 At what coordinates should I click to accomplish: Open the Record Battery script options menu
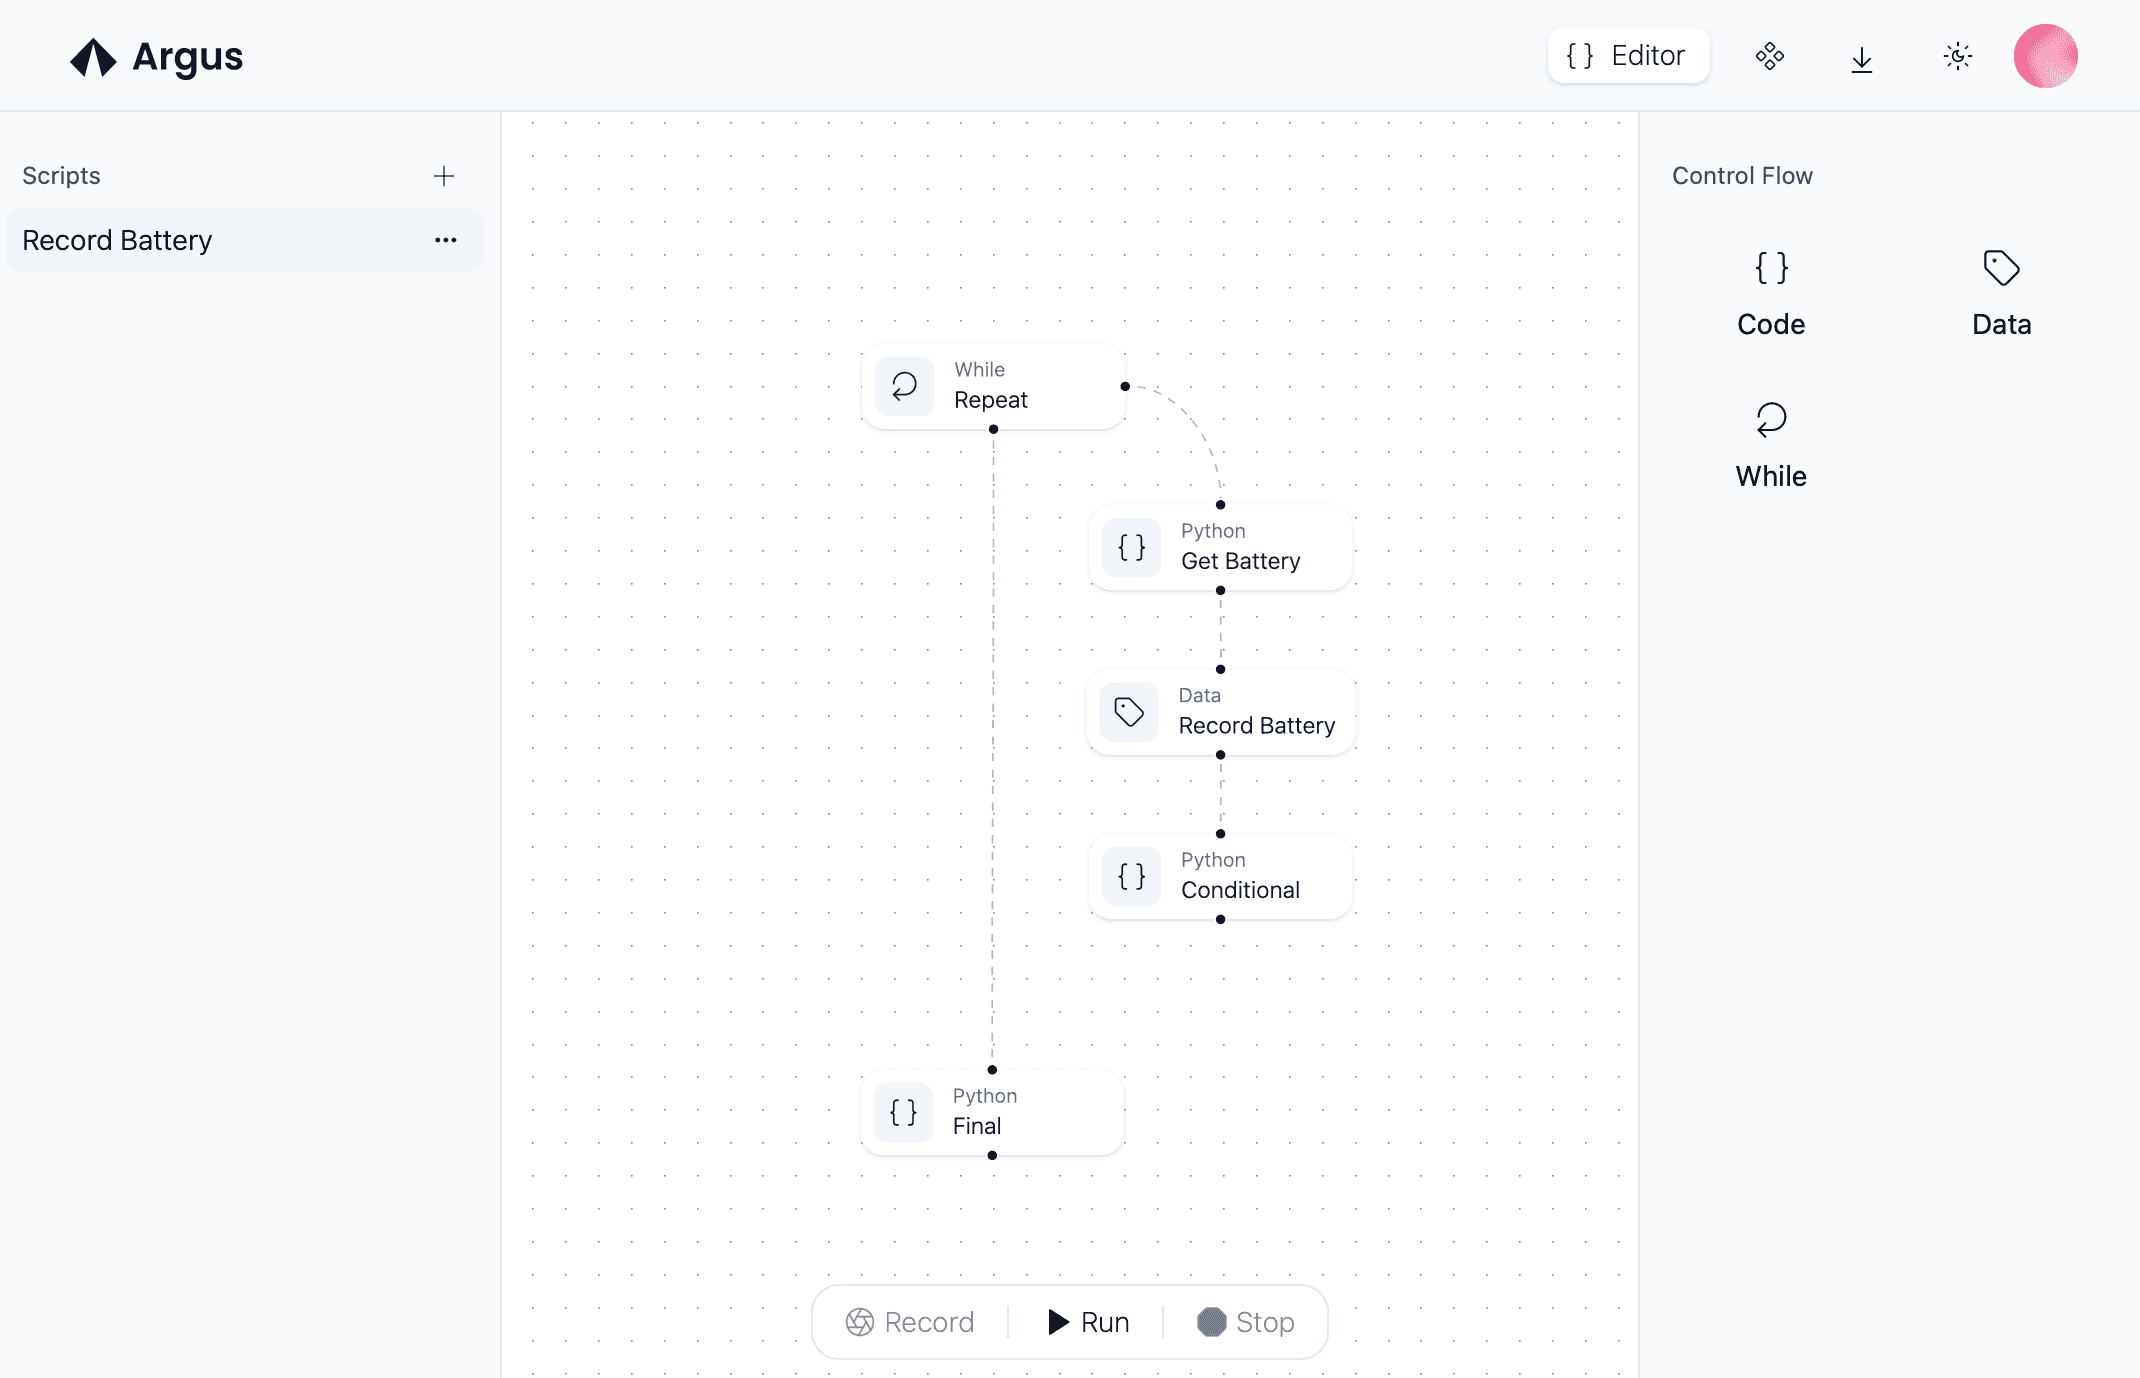(x=445, y=240)
